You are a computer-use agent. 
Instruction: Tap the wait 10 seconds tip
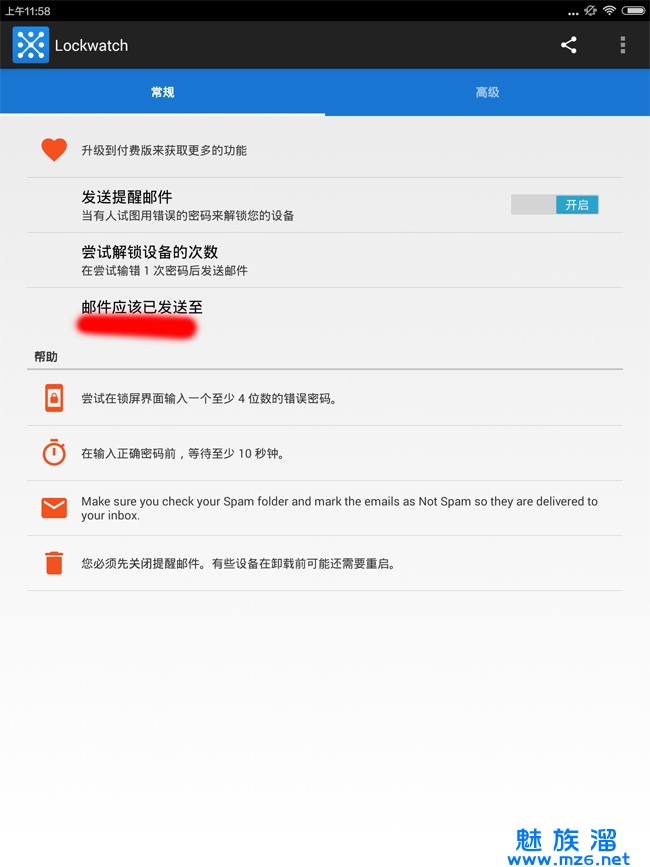(183, 453)
